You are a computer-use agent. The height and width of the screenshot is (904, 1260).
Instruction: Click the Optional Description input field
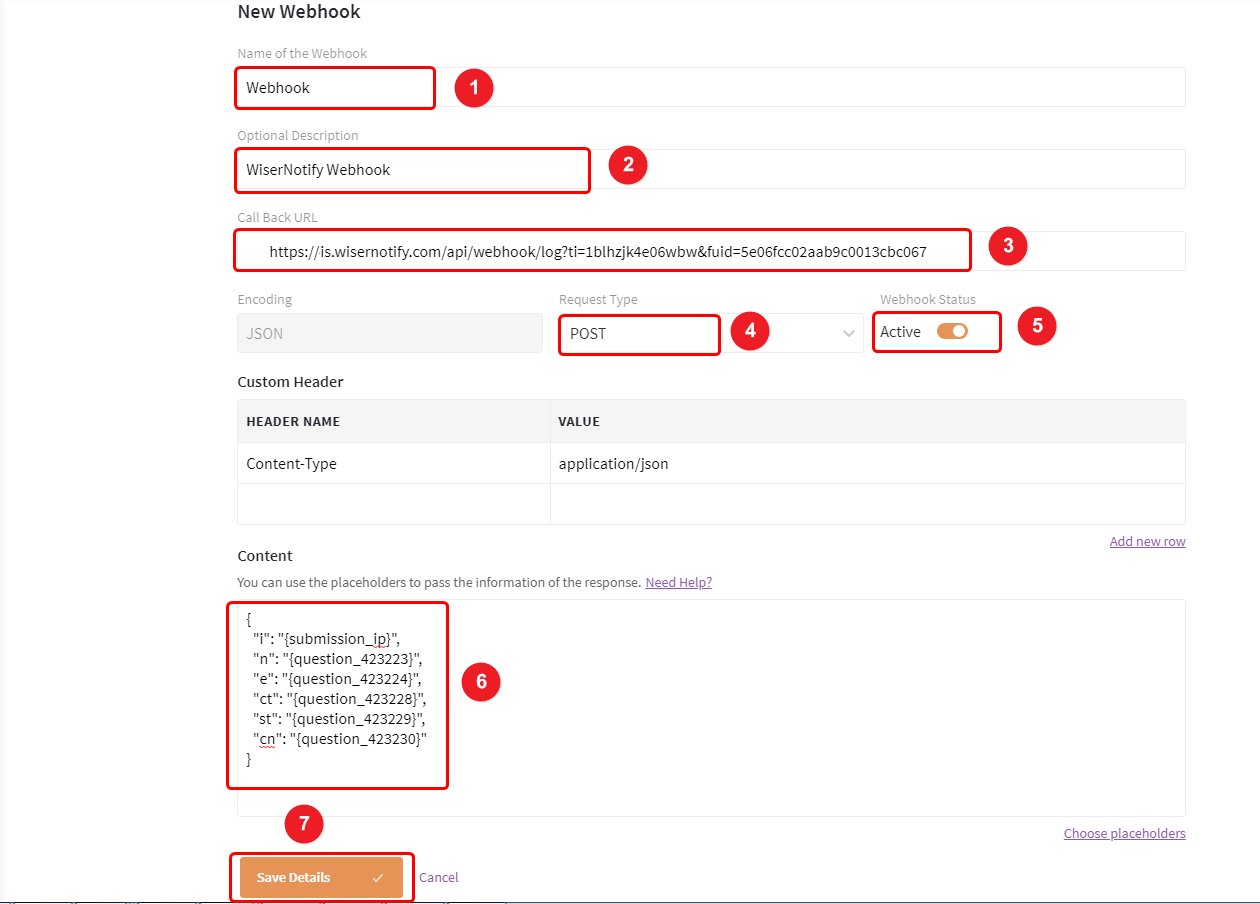[711, 169]
